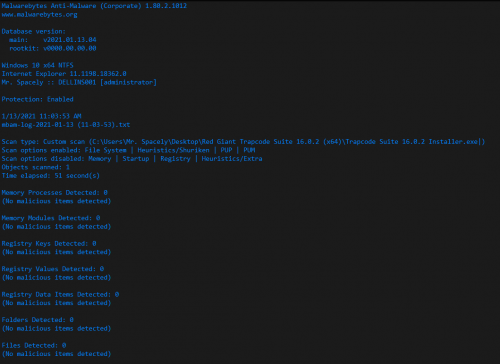Image resolution: width=500 pixels, height=364 pixels.
Task: Click the Time elapsed 51 seconds line
Action: coord(51,176)
